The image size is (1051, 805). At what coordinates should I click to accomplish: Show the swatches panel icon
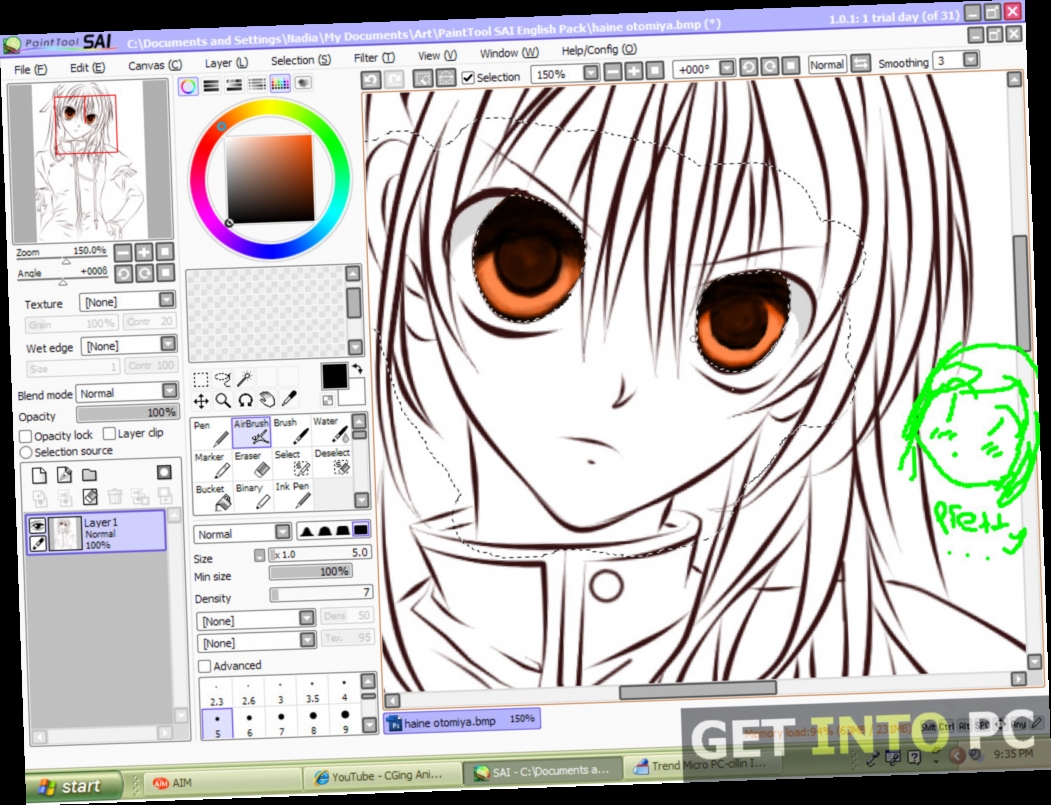tap(280, 84)
